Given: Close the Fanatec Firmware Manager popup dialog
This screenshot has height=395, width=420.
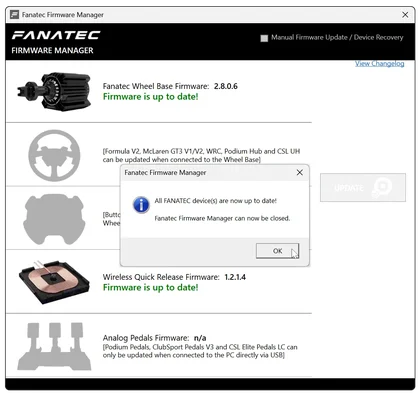Looking at the screenshot, I should tap(300, 172).
